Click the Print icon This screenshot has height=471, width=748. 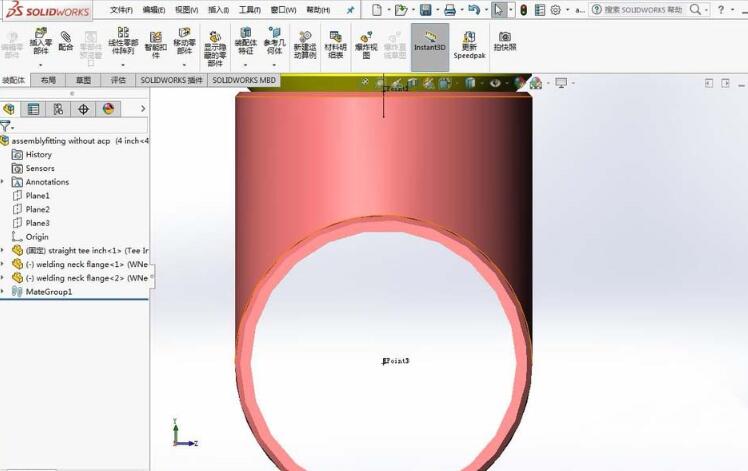tap(449, 10)
